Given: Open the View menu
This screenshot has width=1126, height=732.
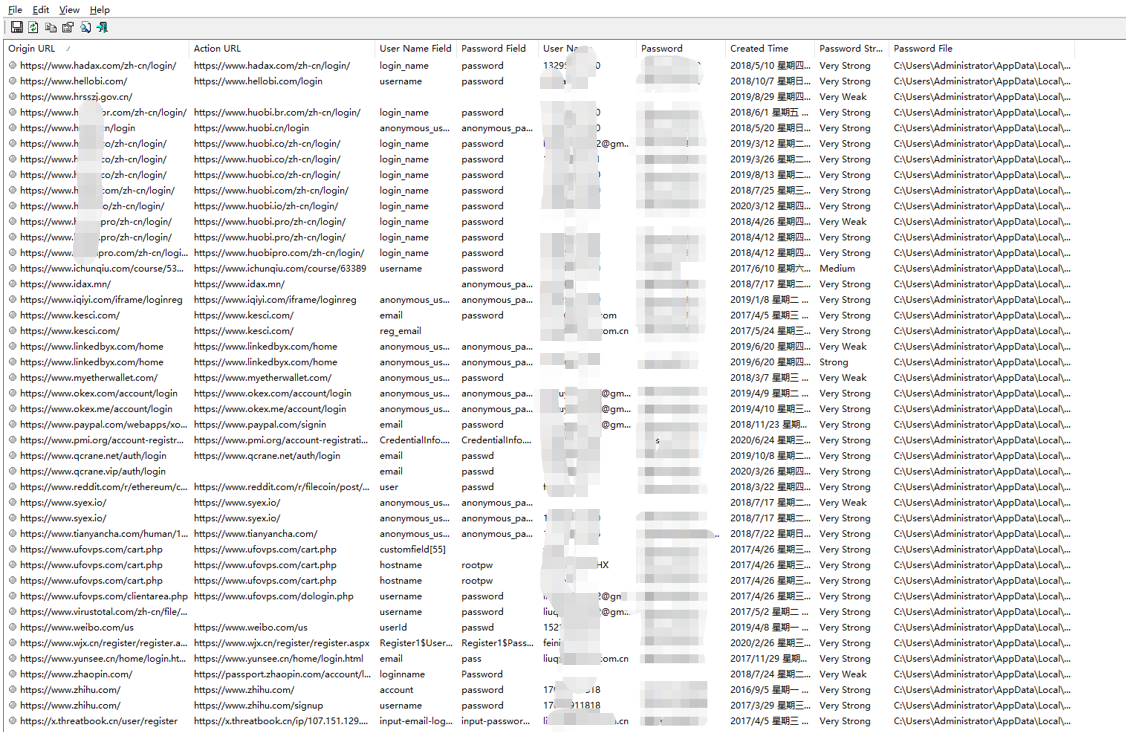Looking at the screenshot, I should click(x=69, y=9).
